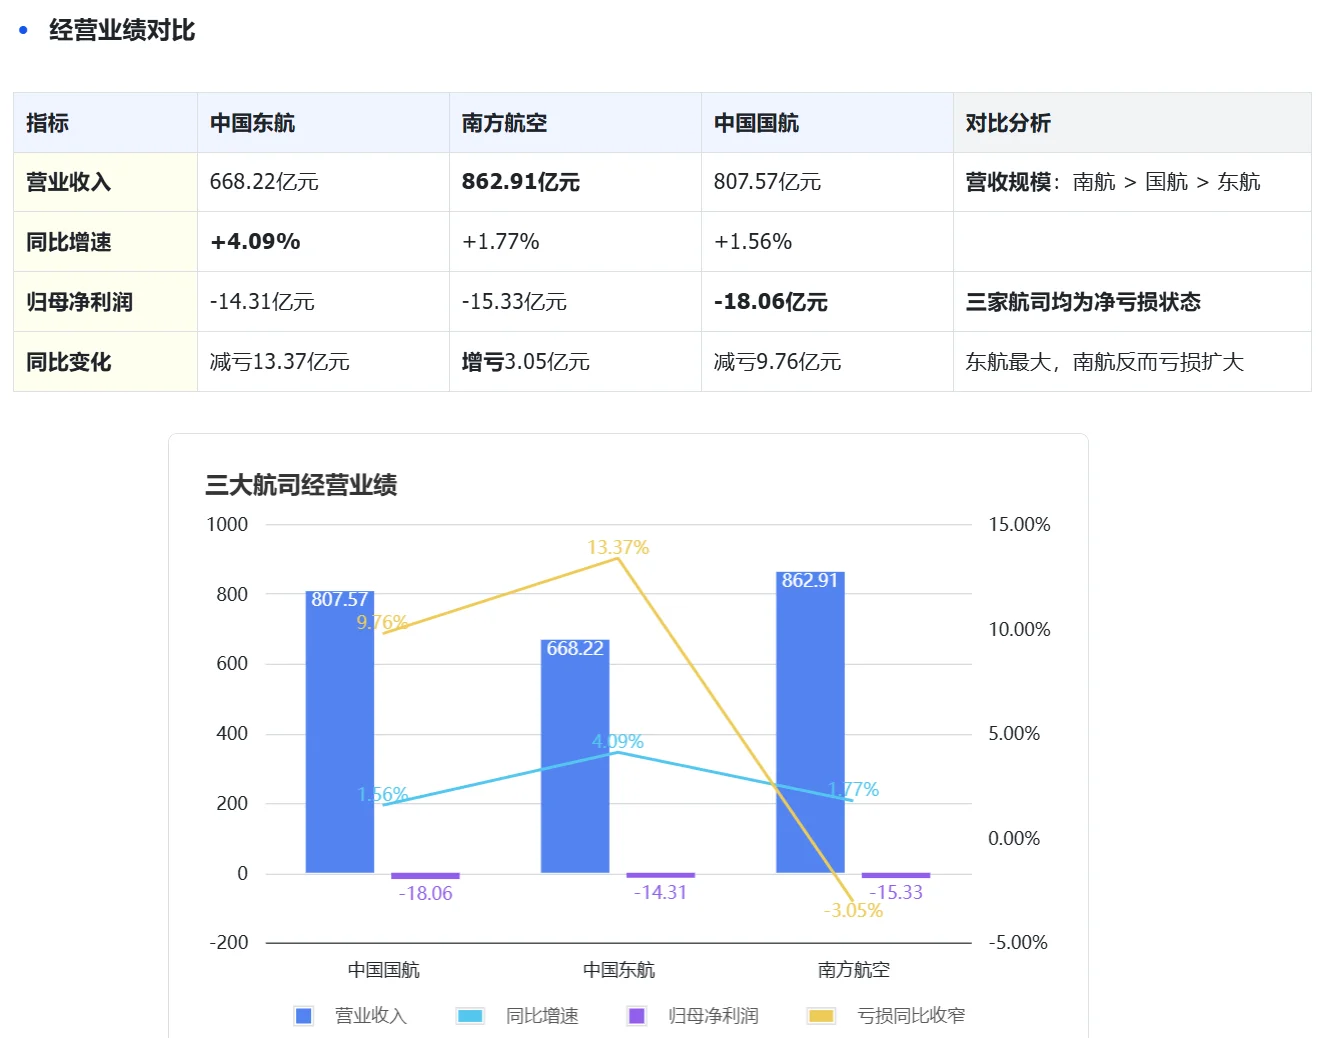Image resolution: width=1319 pixels, height=1038 pixels.
Task: Click the 1.56% label on the light-blue line
Action: point(383,794)
